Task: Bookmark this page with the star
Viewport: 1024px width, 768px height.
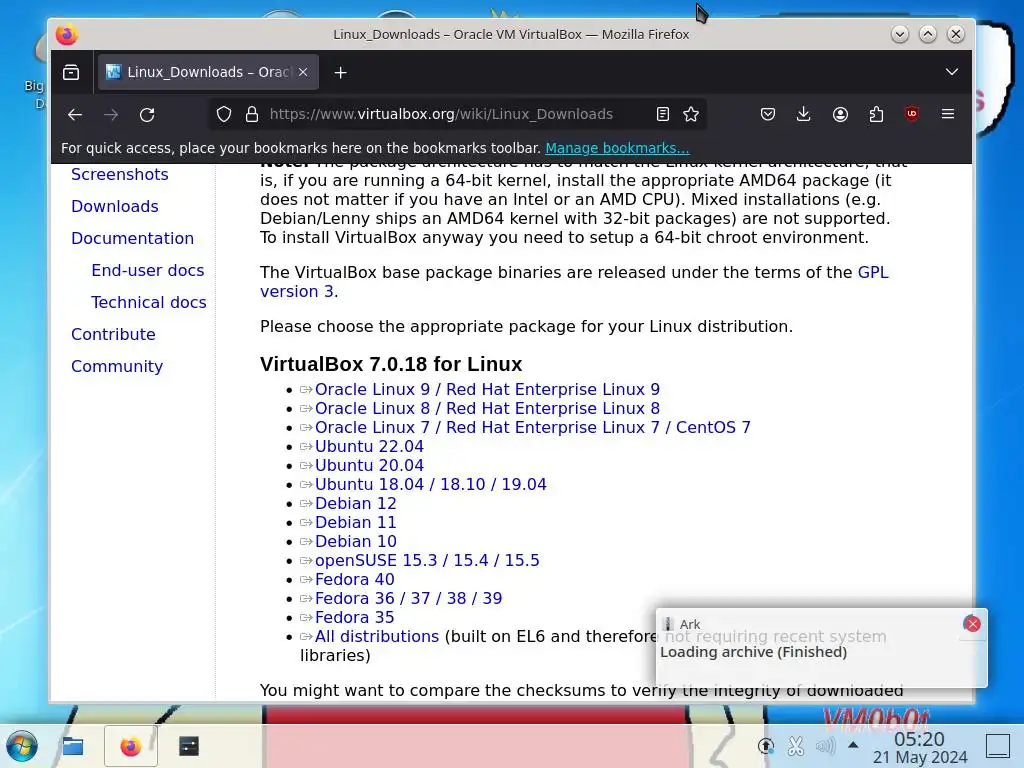Action: pos(691,114)
